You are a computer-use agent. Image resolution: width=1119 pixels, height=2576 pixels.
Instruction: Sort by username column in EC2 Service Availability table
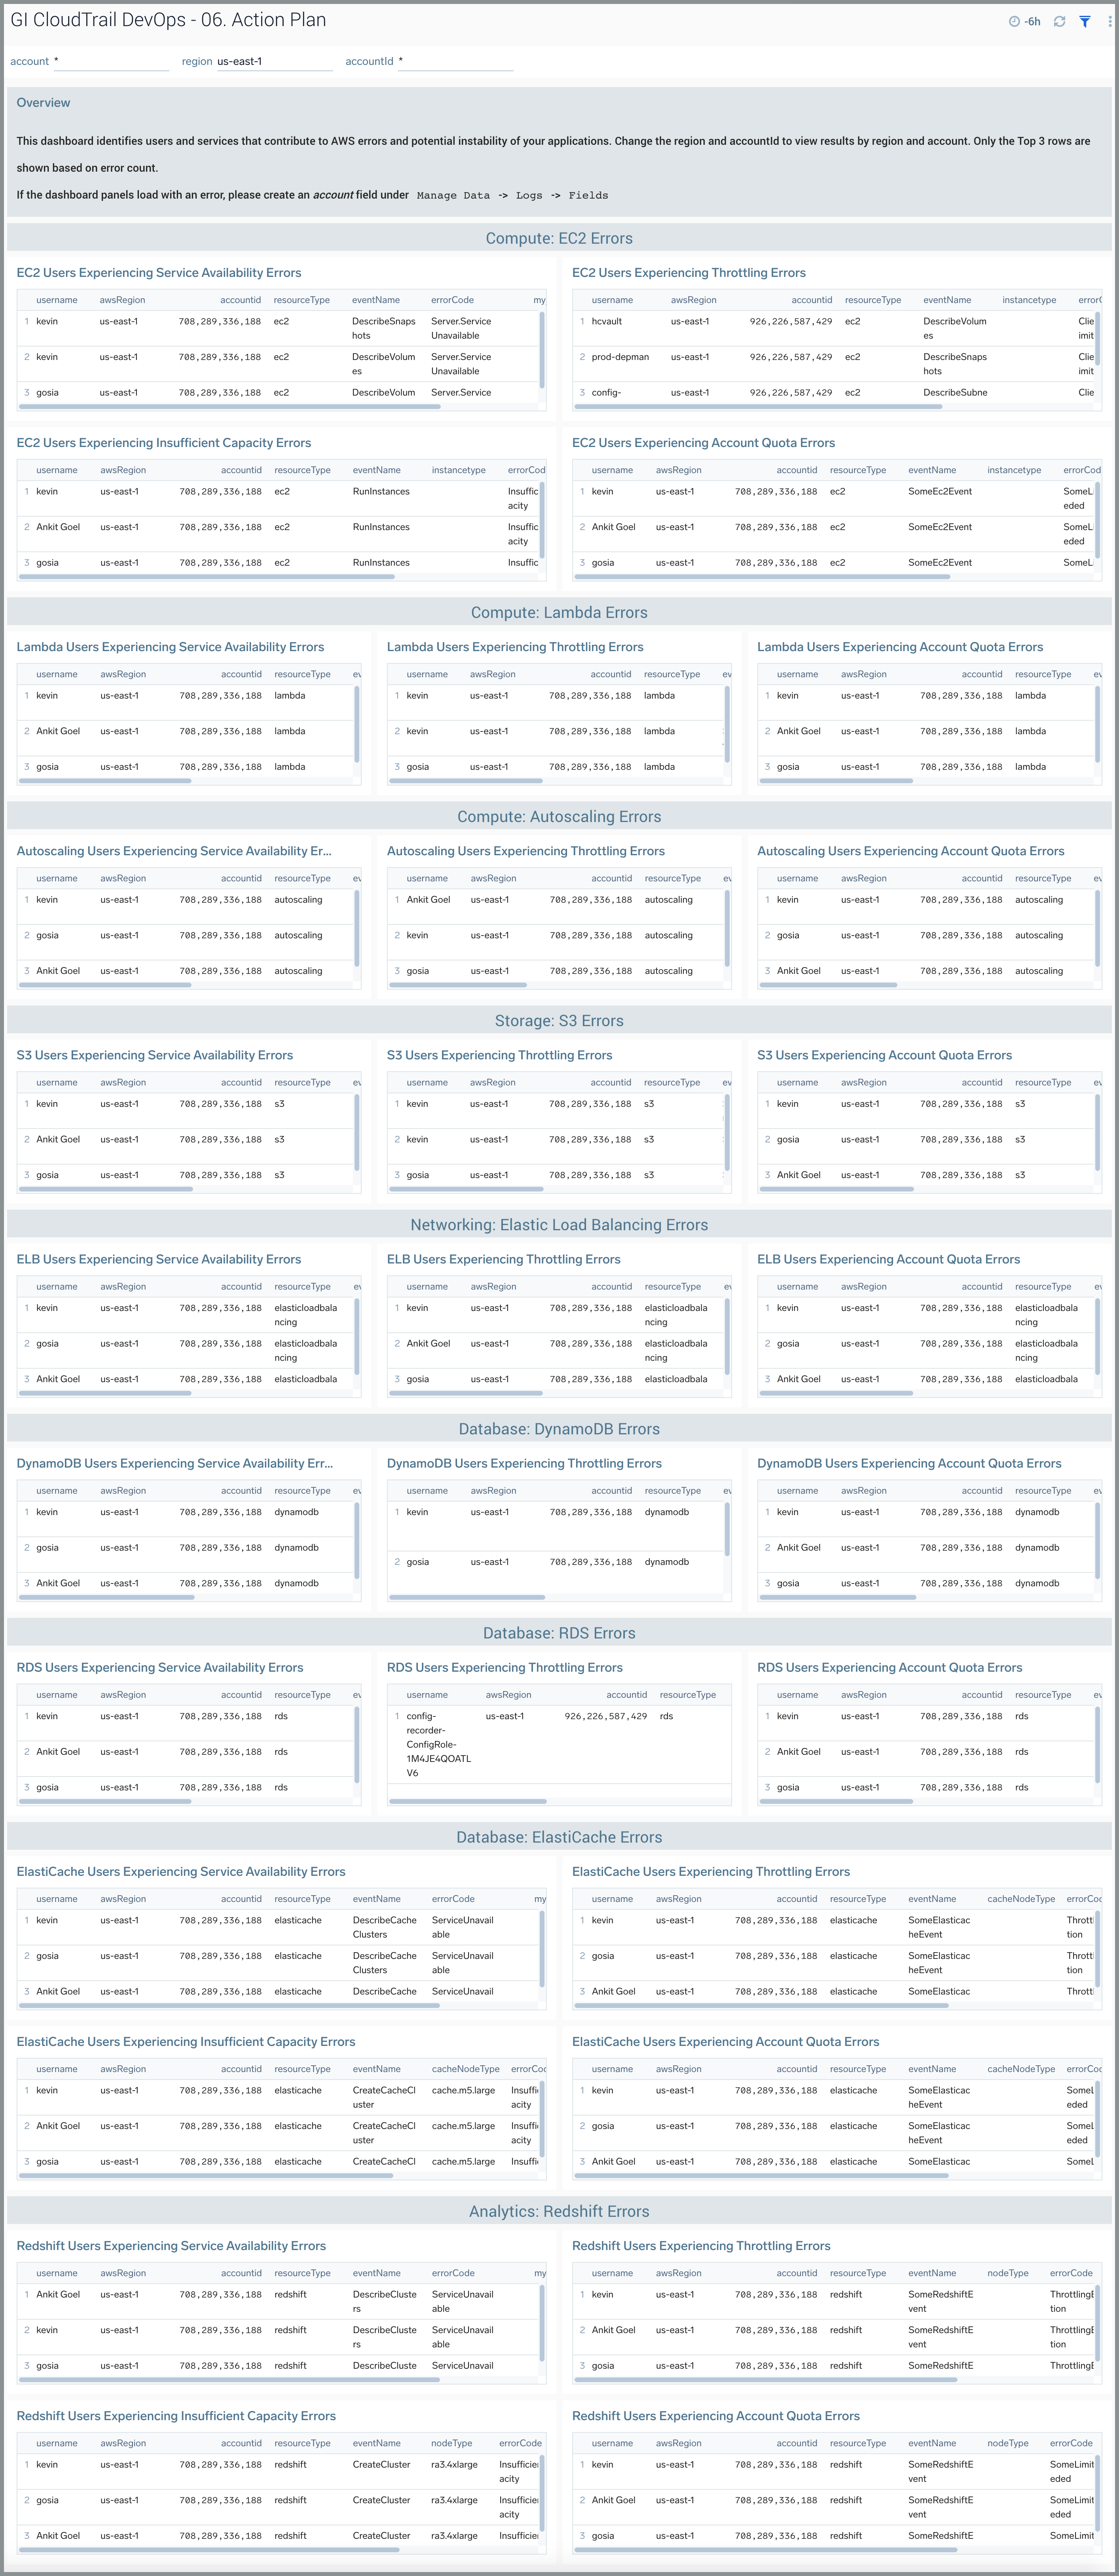click(x=58, y=299)
